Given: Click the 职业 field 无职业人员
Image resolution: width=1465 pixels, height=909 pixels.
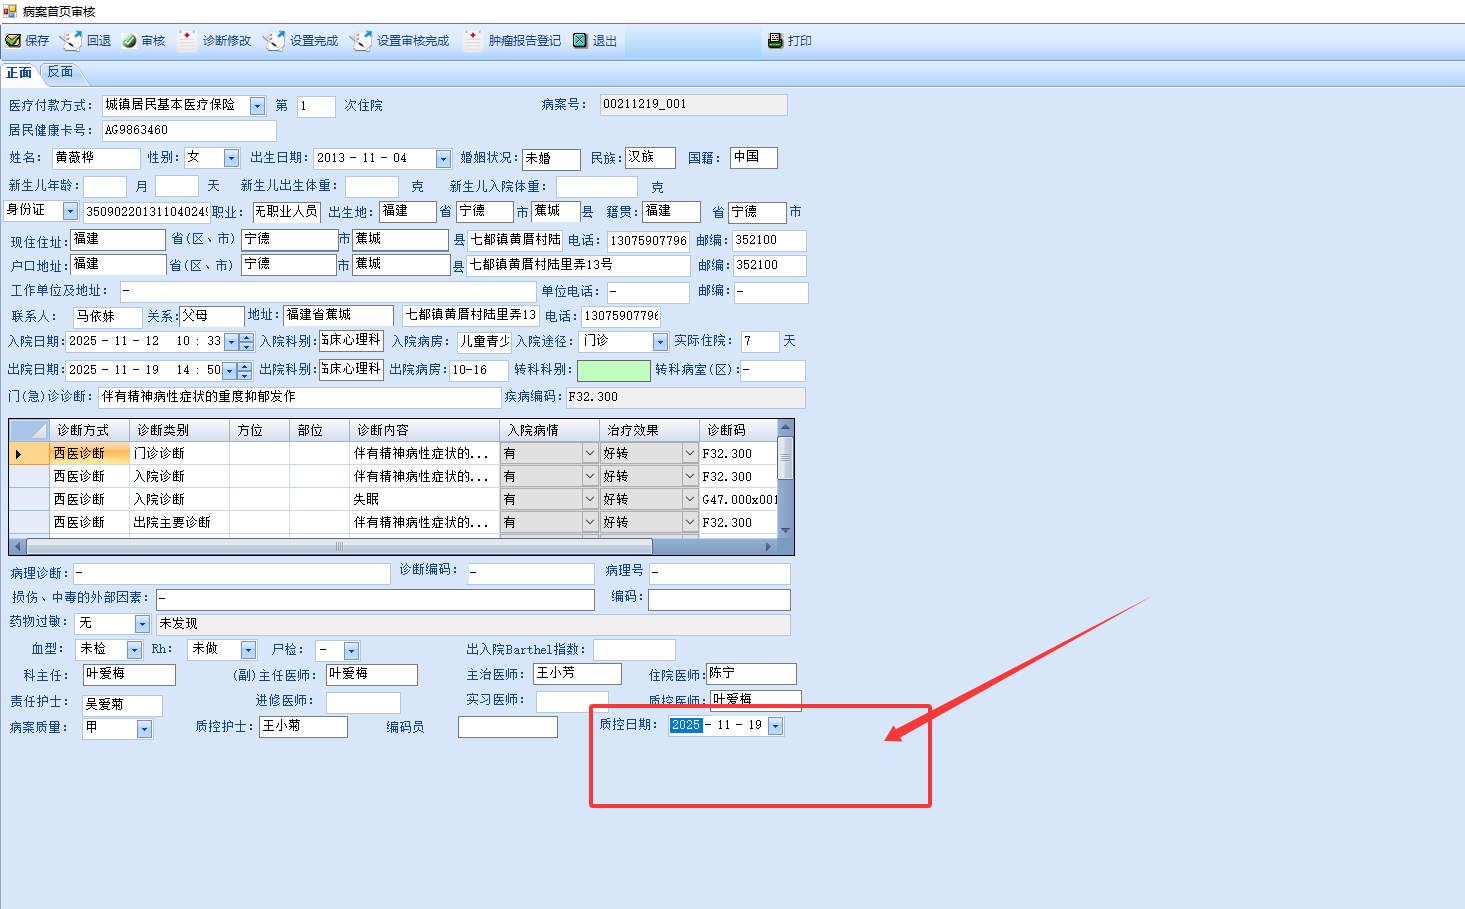Looking at the screenshot, I should 286,212.
